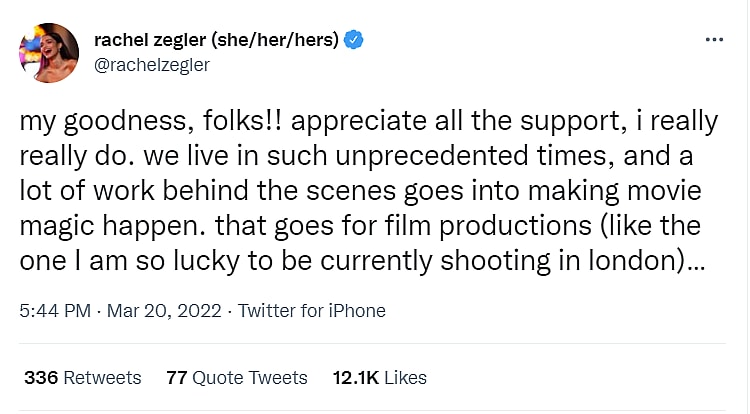
Task: Click the Mar 20, 2022 date
Action: coord(159,311)
